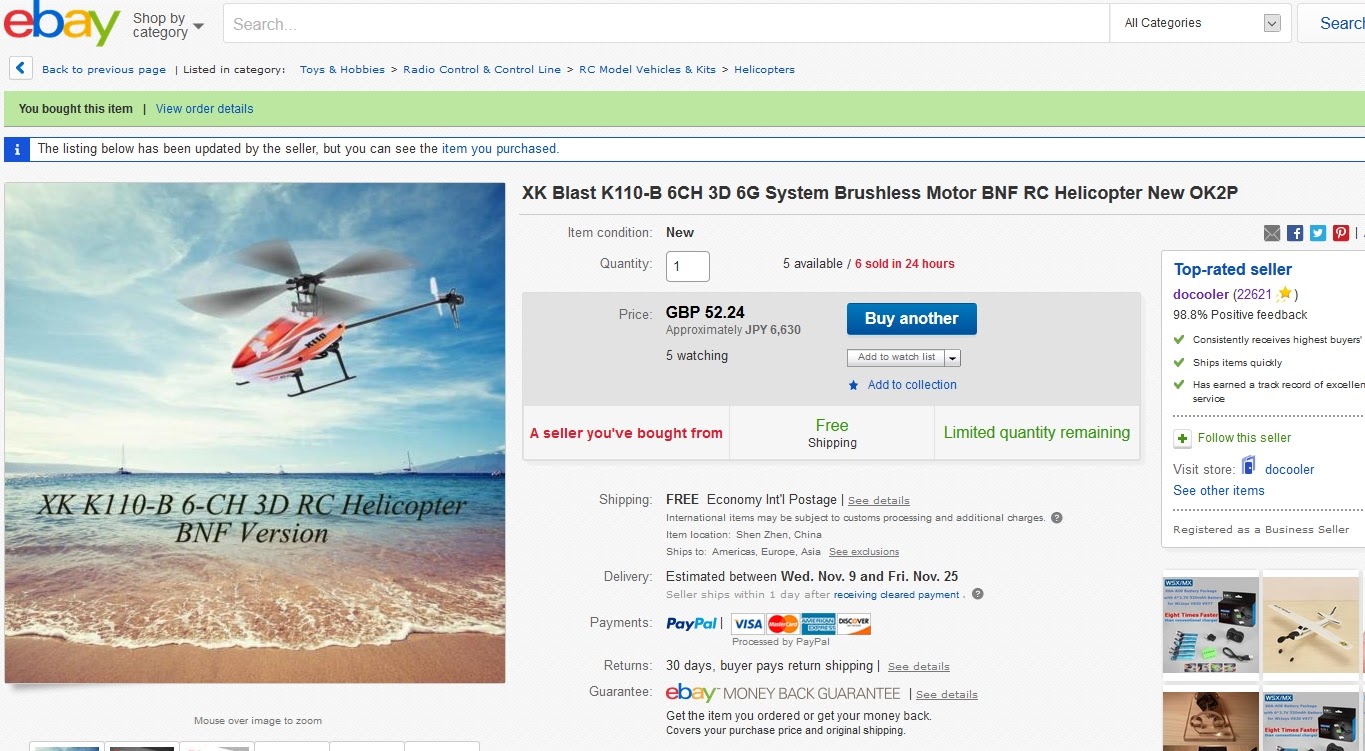This screenshot has width=1365, height=751.
Task: Click into the eBay search box
Action: tap(666, 23)
